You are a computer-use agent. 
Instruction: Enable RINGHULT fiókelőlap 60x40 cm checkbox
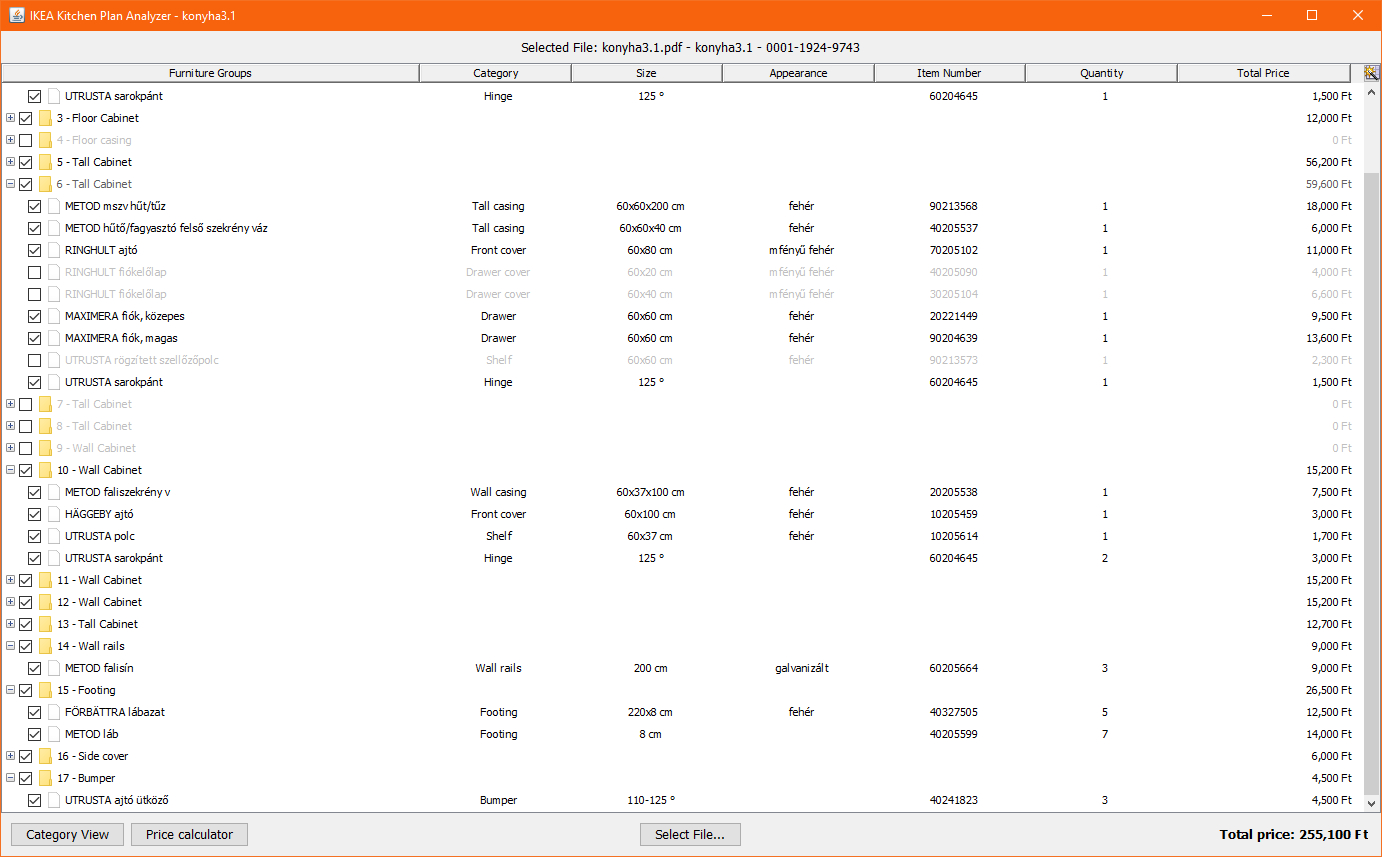tap(35, 294)
